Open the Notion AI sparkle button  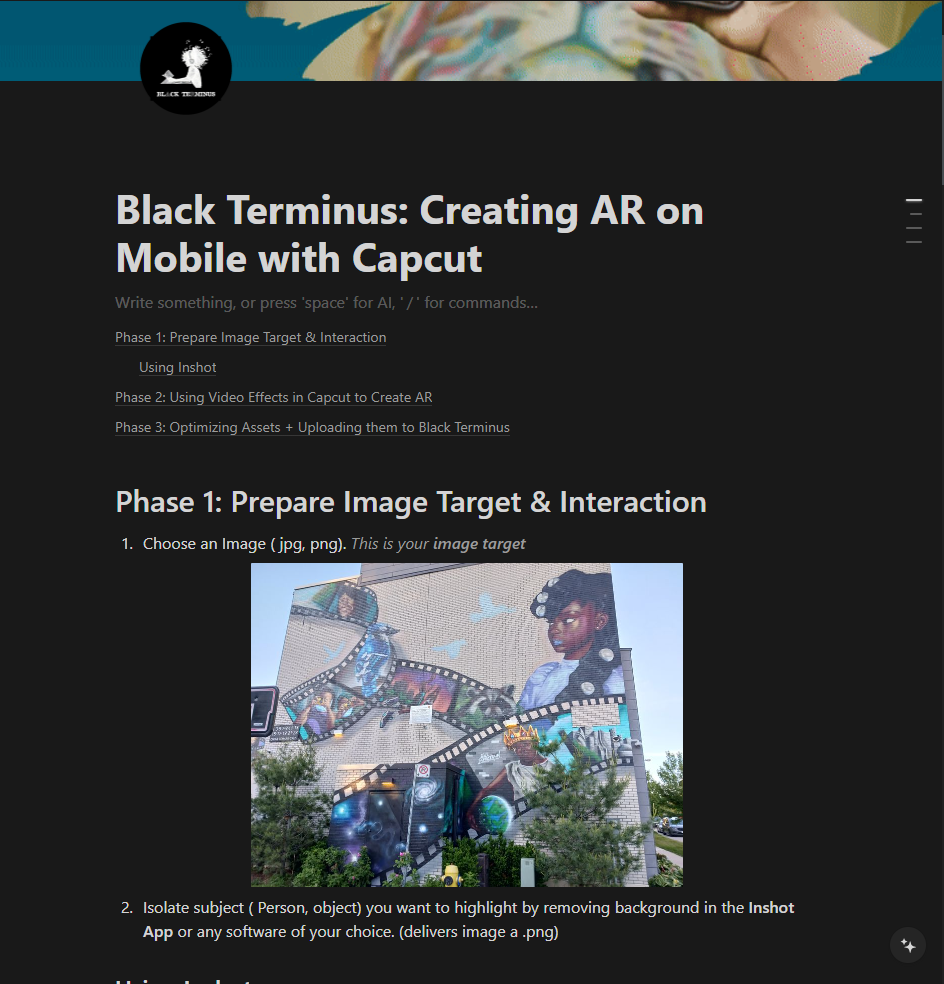tap(908, 945)
